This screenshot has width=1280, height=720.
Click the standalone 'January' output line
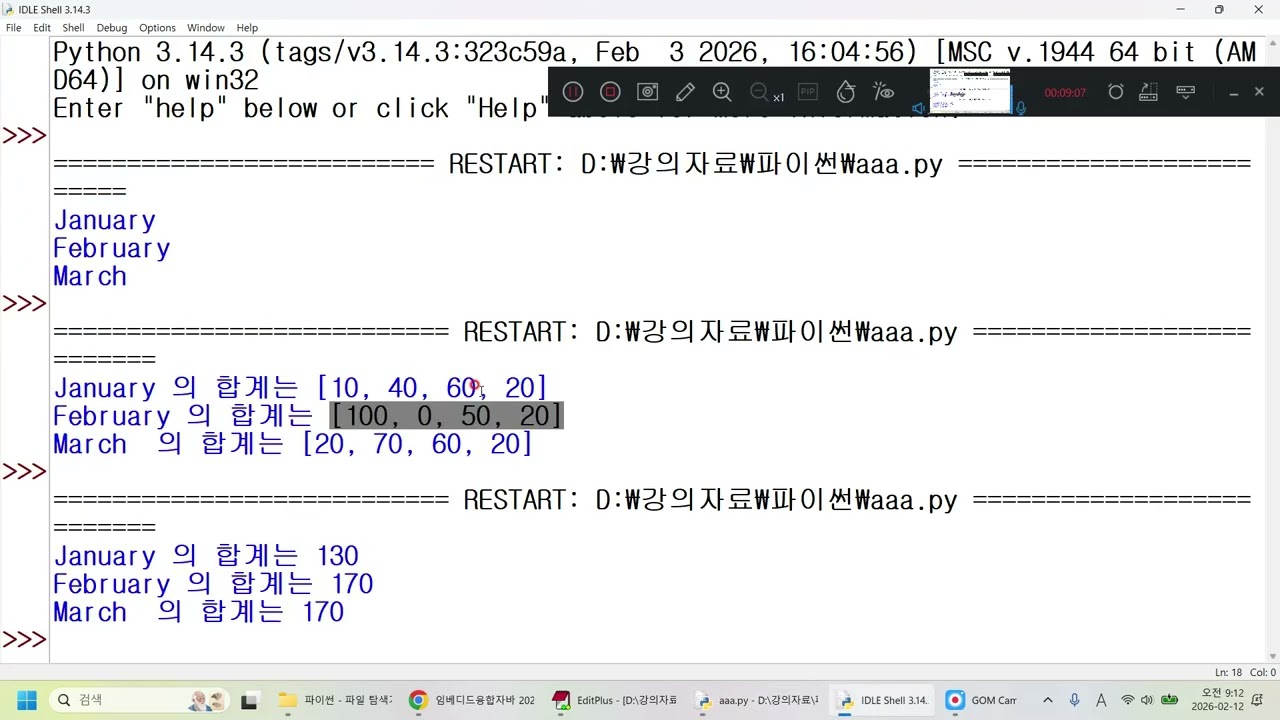pos(105,221)
